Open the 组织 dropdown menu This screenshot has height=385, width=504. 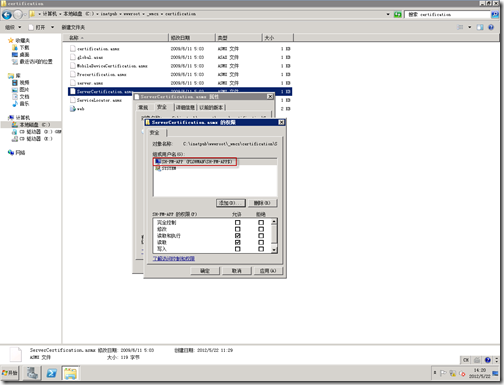tap(13, 27)
